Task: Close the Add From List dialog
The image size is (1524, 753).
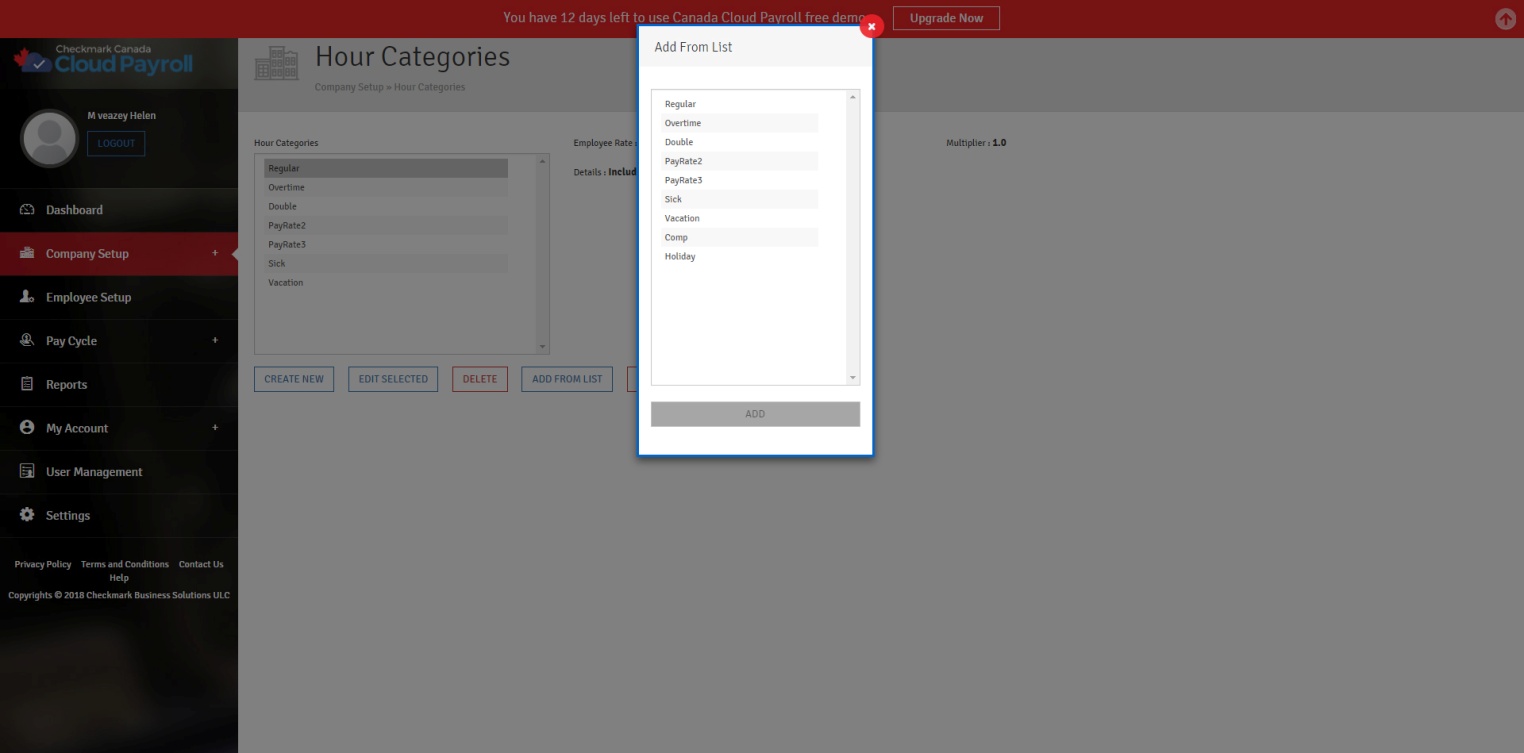Action: (871, 27)
